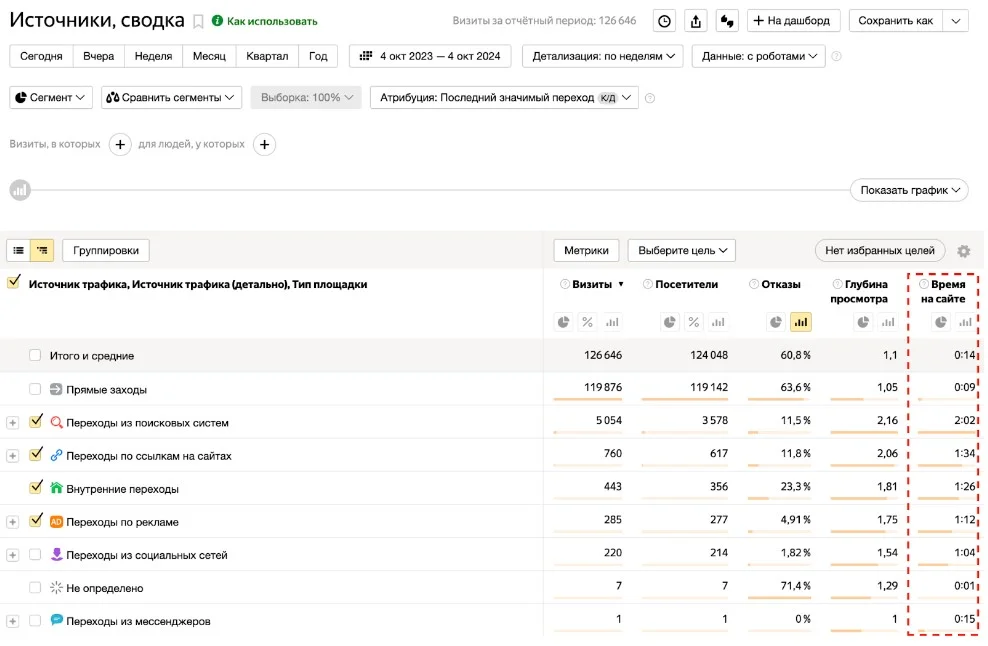Click the bookmark icon next to report title
The image size is (988, 646).
point(198,21)
